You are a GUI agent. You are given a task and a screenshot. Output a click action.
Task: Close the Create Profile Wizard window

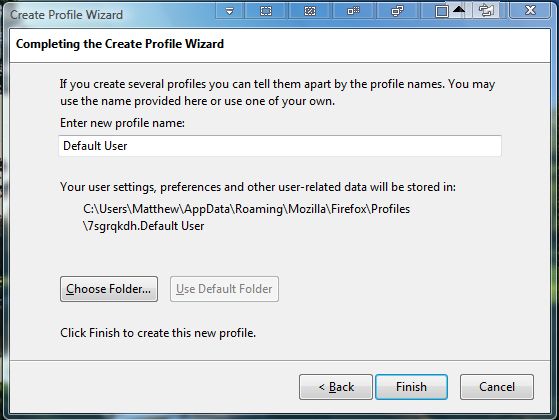(x=530, y=10)
